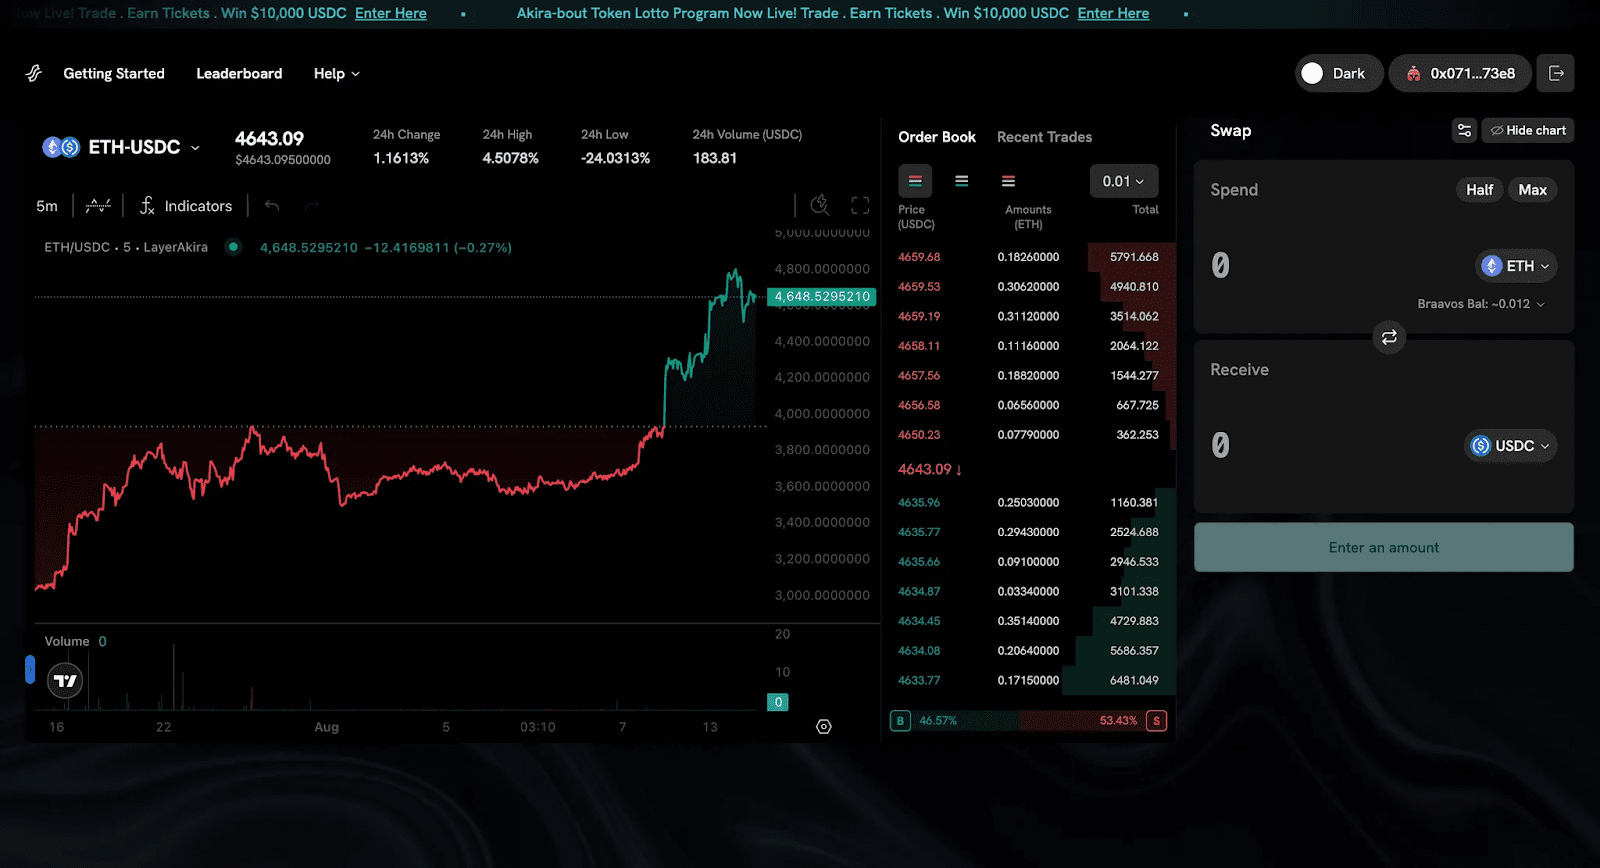Select ask price 4659.68
The image size is (1600, 868).
click(x=919, y=257)
